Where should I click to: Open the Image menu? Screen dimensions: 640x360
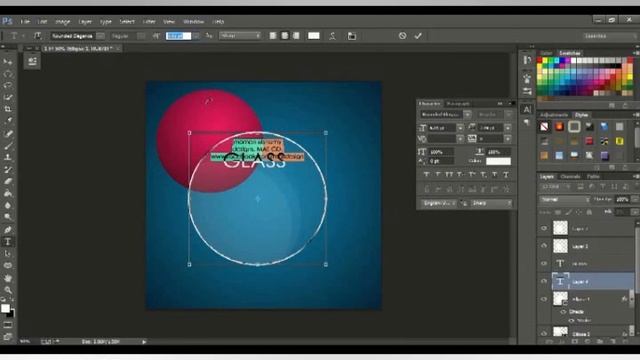click(x=62, y=22)
